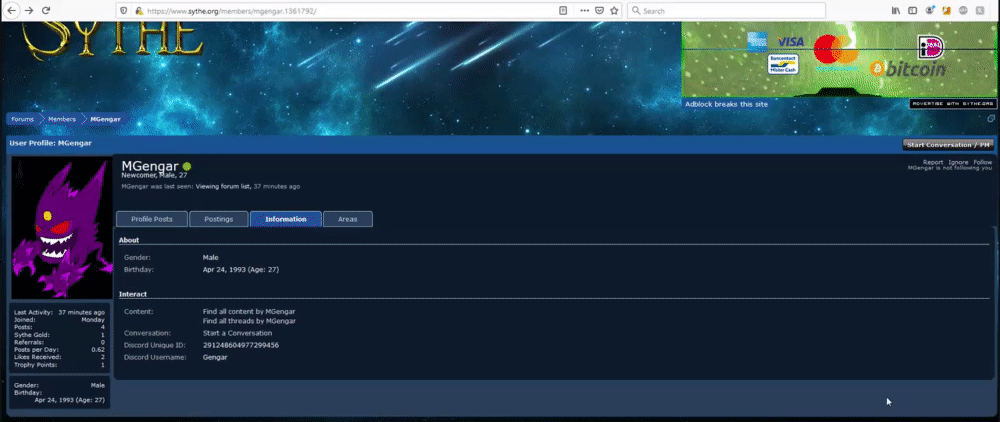Click Newcomer, Male, 27 subtitle
The height and width of the screenshot is (422, 1000).
pos(154,175)
